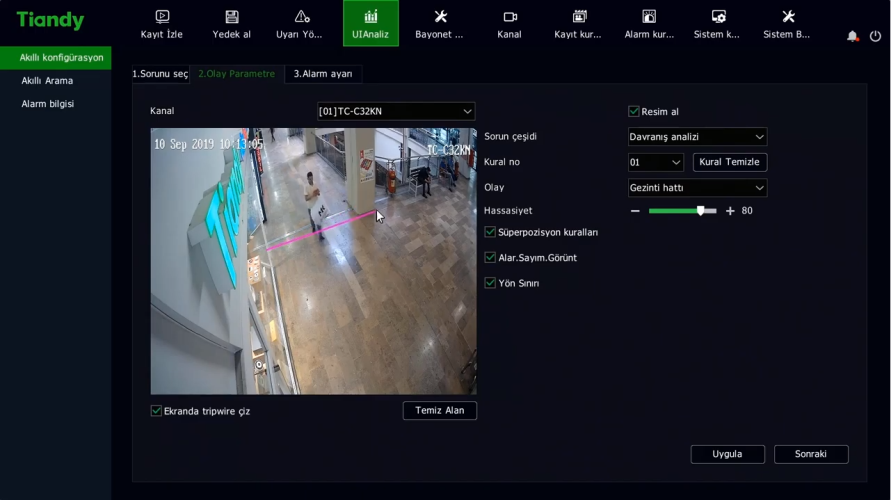Click the notification bell icon

pos(852,36)
